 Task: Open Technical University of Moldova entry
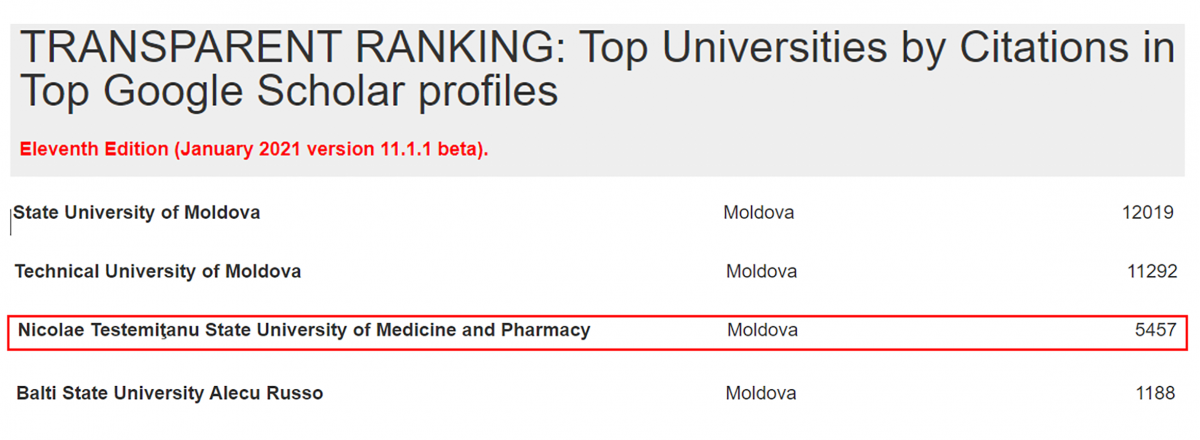point(158,271)
